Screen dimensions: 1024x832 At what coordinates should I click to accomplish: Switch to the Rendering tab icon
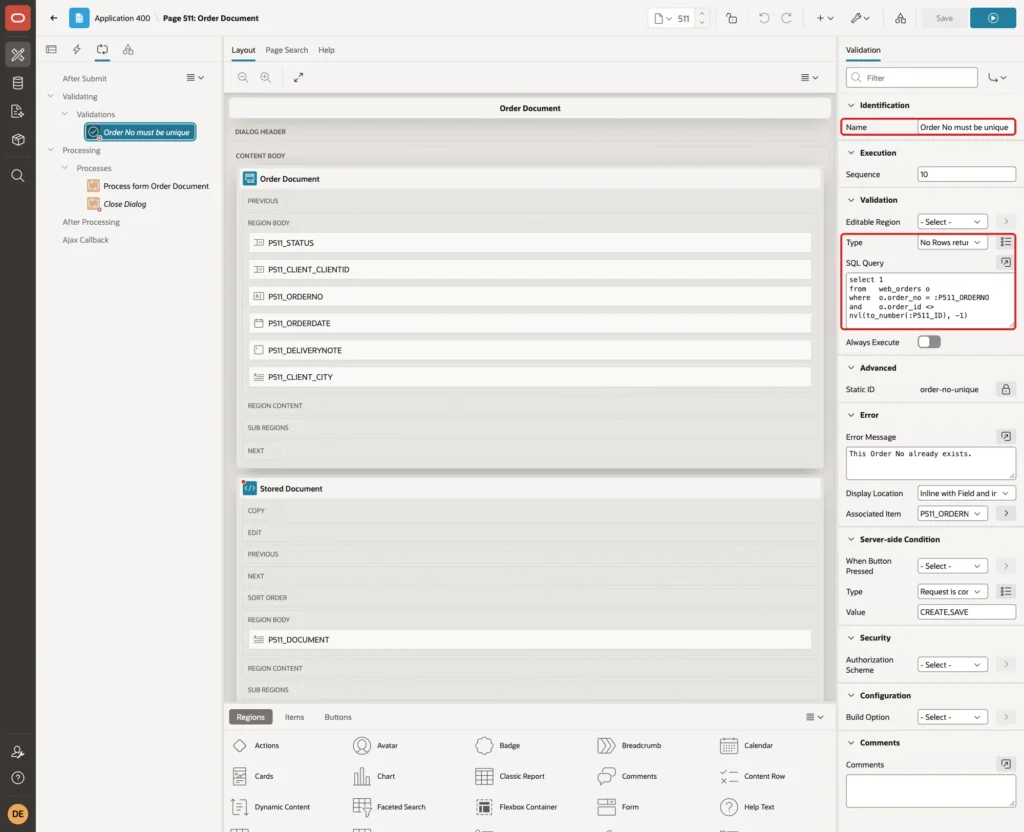click(52, 50)
